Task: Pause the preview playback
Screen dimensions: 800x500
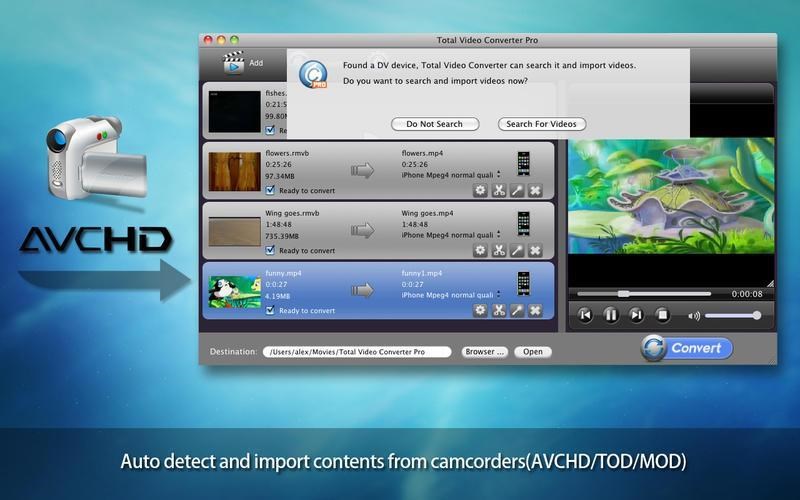Action: [611, 315]
